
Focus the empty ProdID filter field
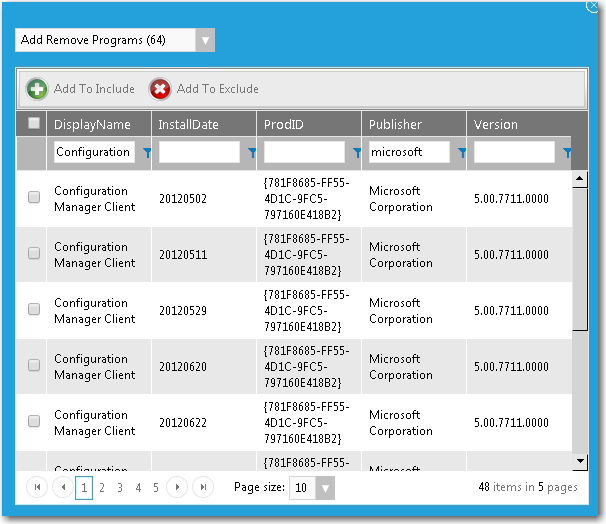(305, 152)
